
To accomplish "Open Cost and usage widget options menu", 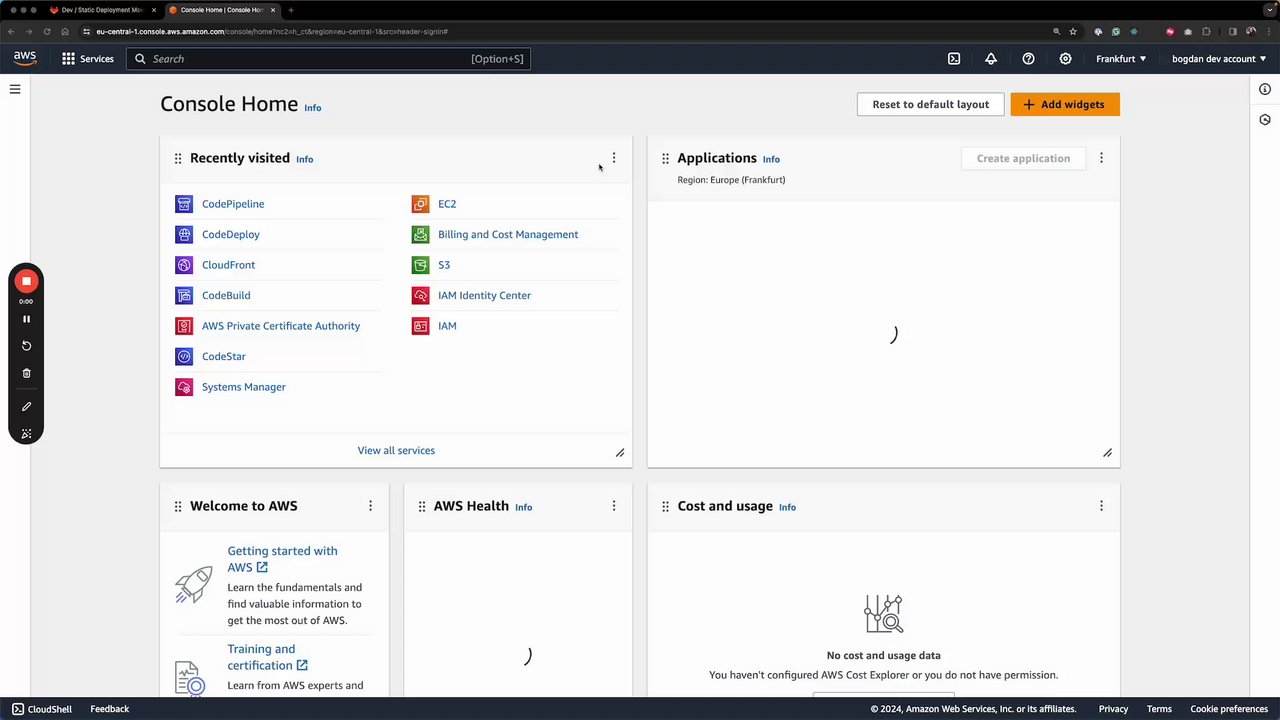I will 1101,506.
